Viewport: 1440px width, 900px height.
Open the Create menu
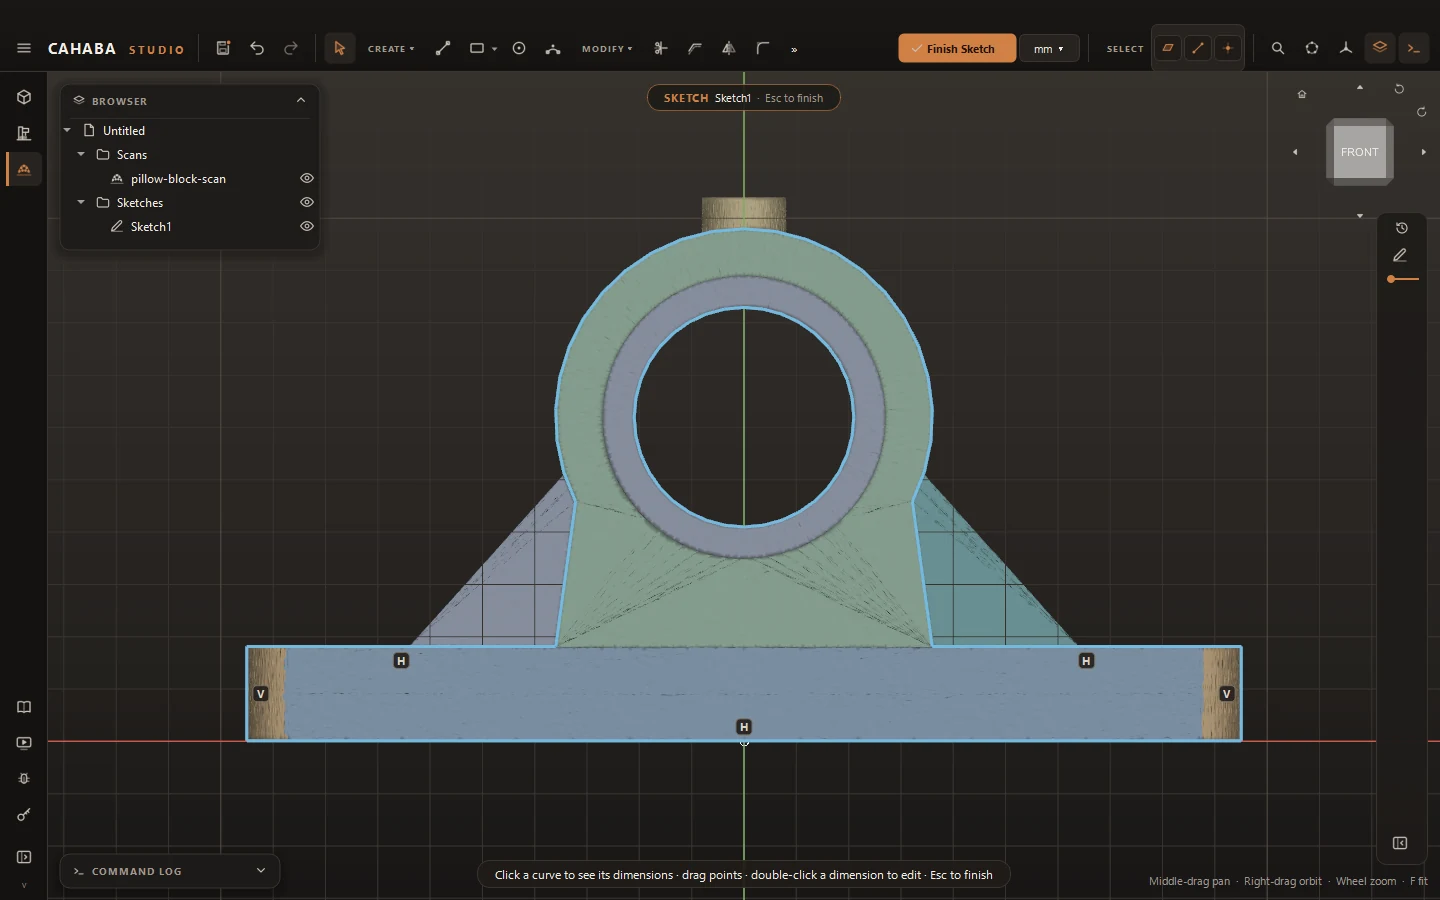(391, 48)
